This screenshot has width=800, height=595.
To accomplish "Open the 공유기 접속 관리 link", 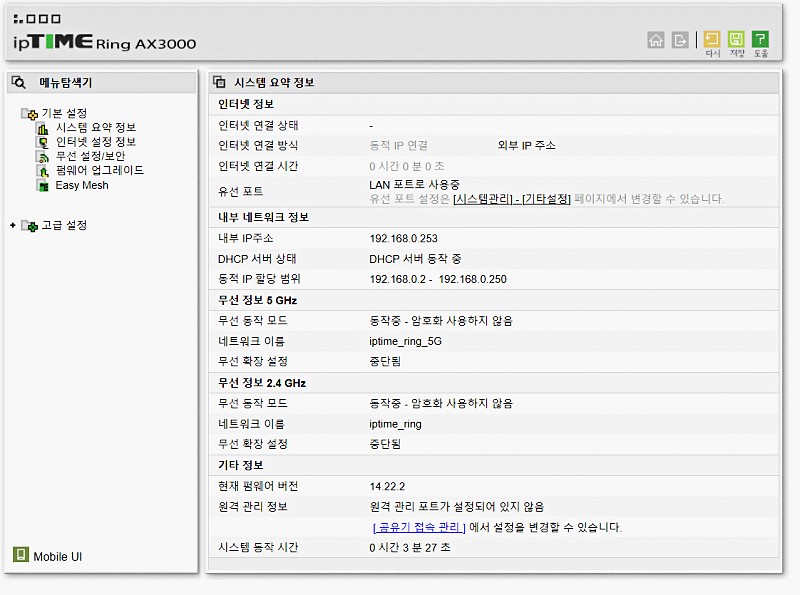I will 418,527.
